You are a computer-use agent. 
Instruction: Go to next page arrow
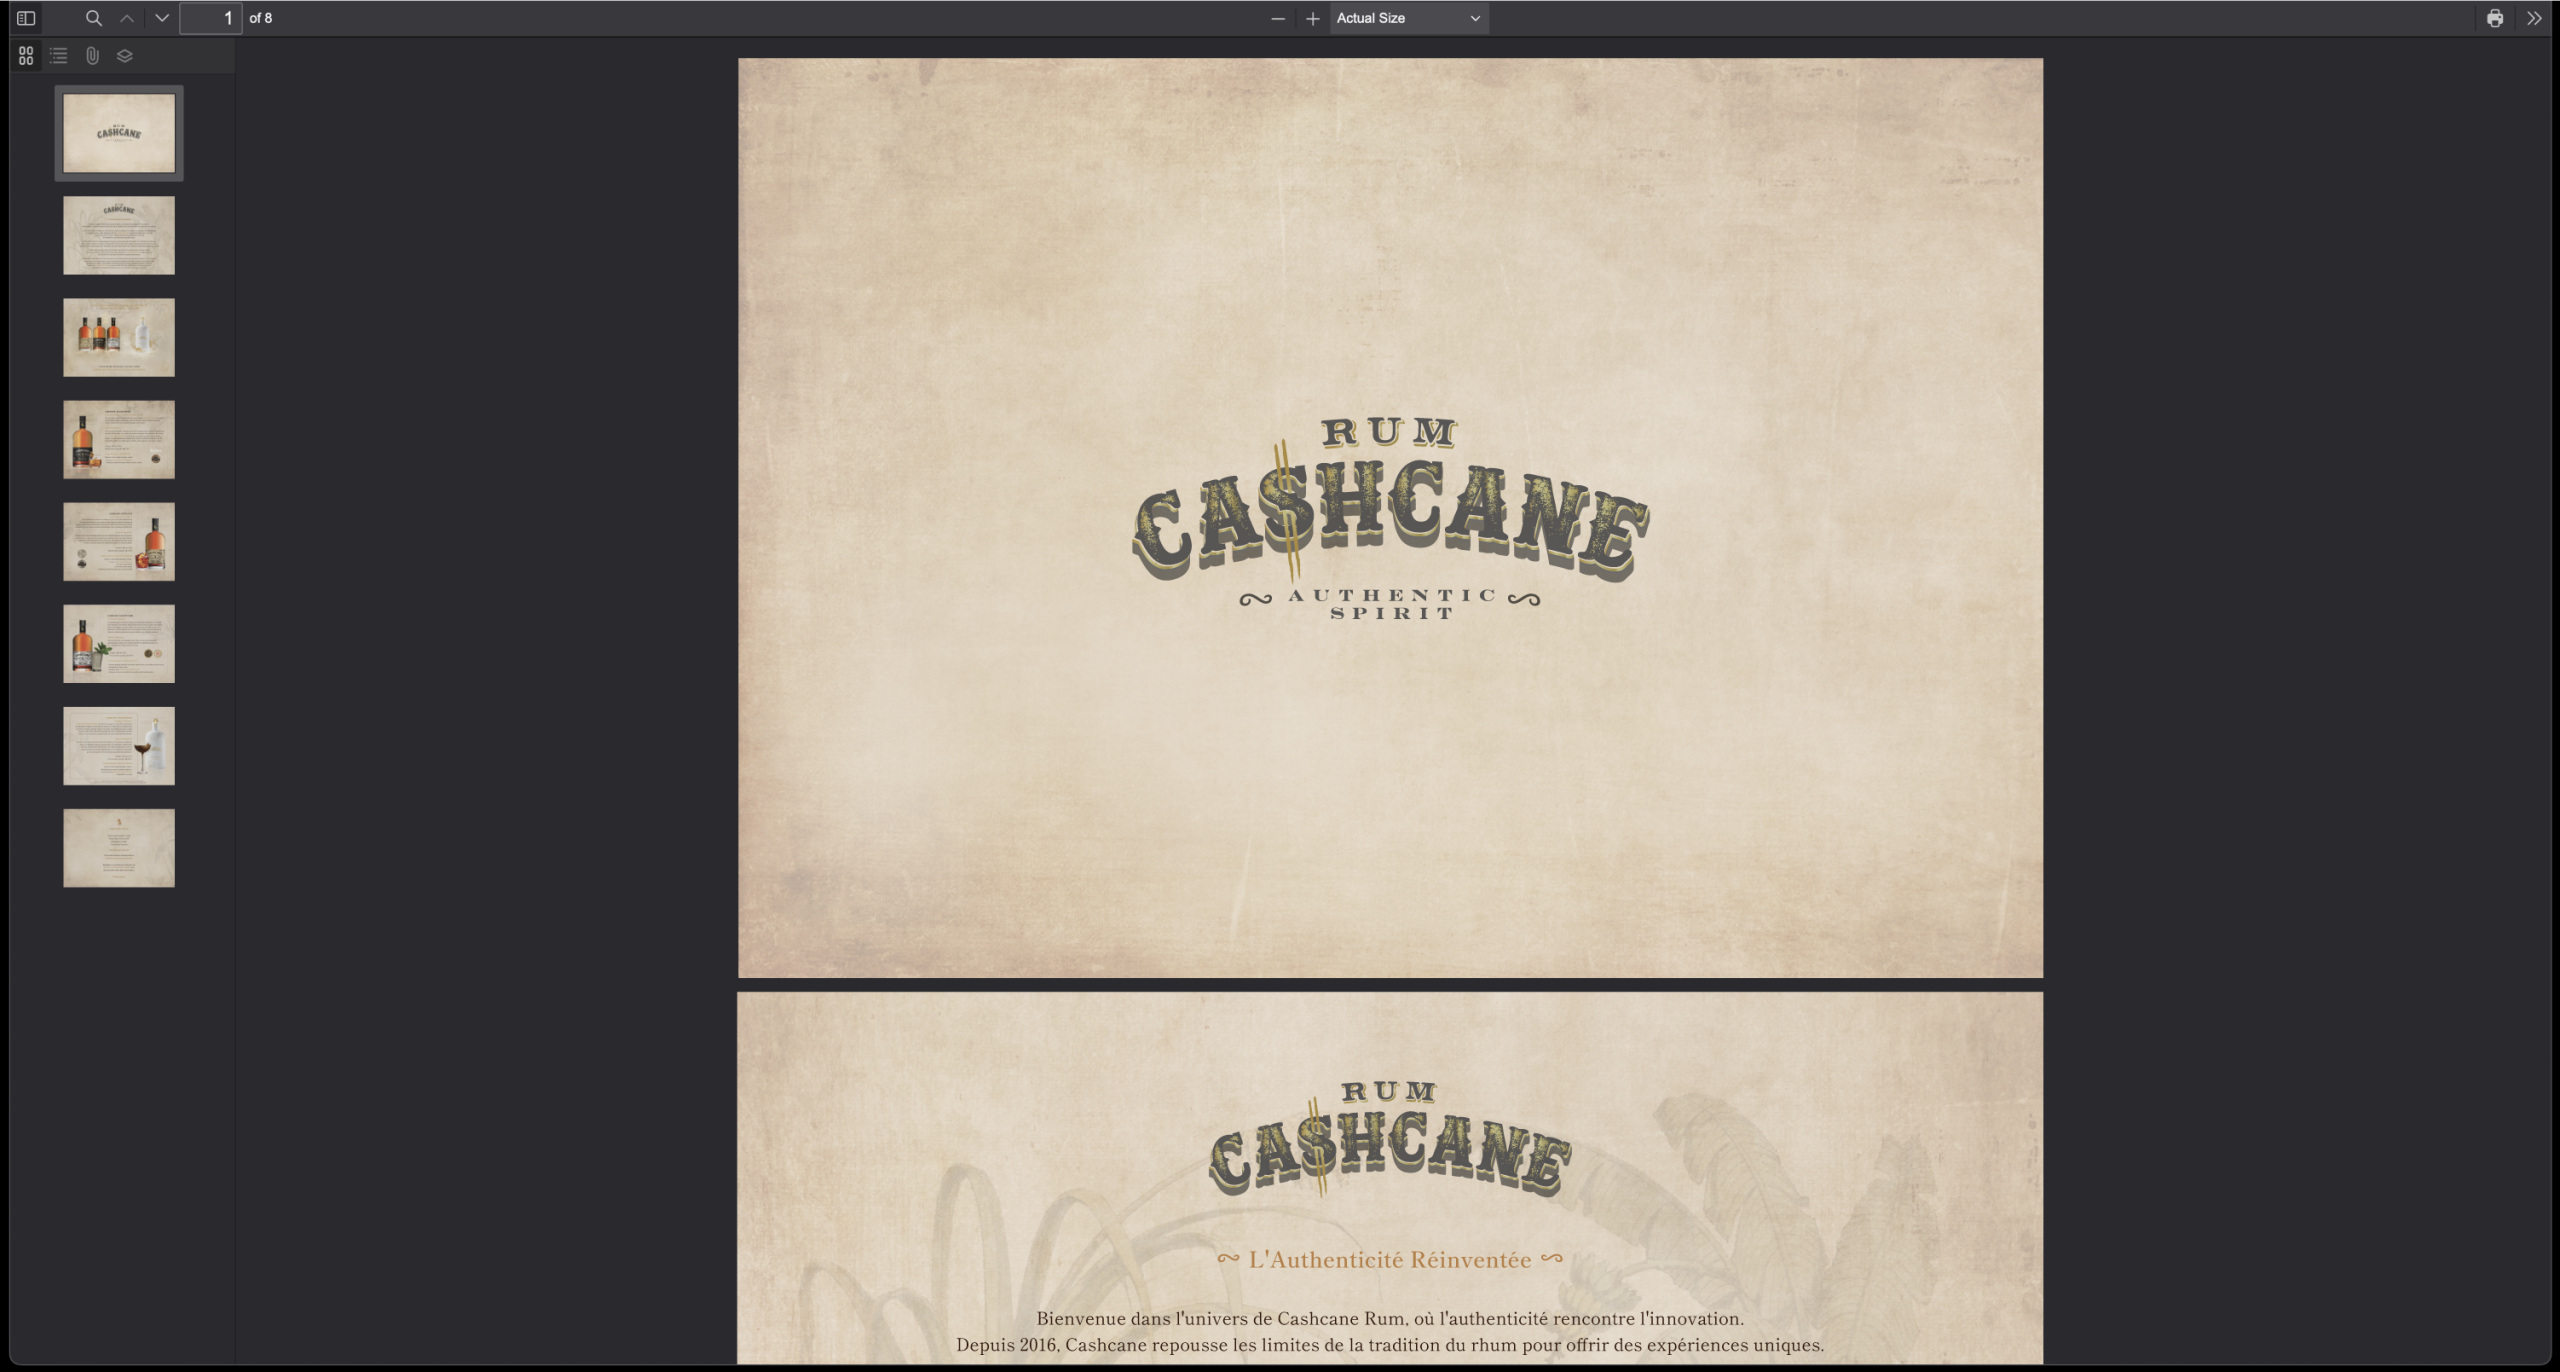click(162, 18)
